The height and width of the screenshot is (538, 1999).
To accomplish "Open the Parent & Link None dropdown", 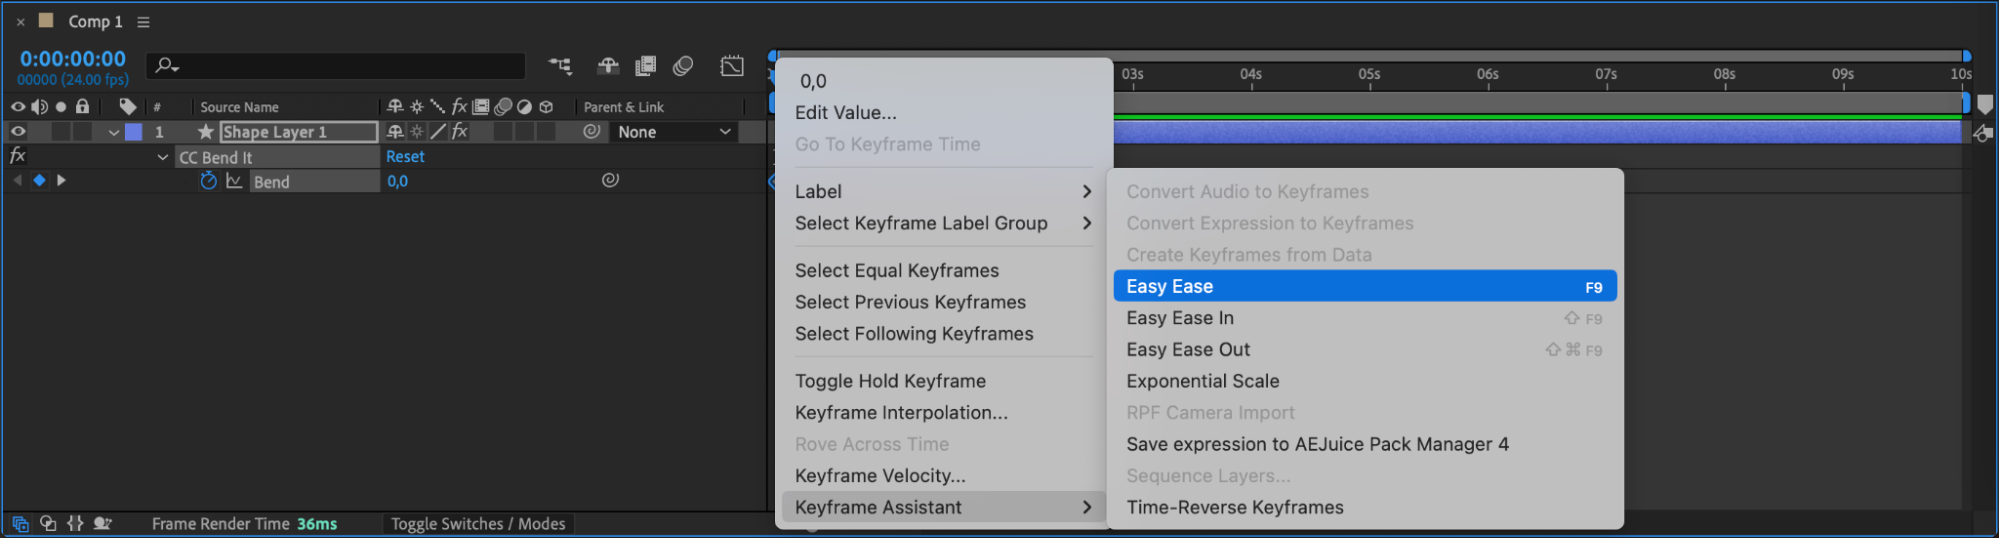I will pos(674,132).
